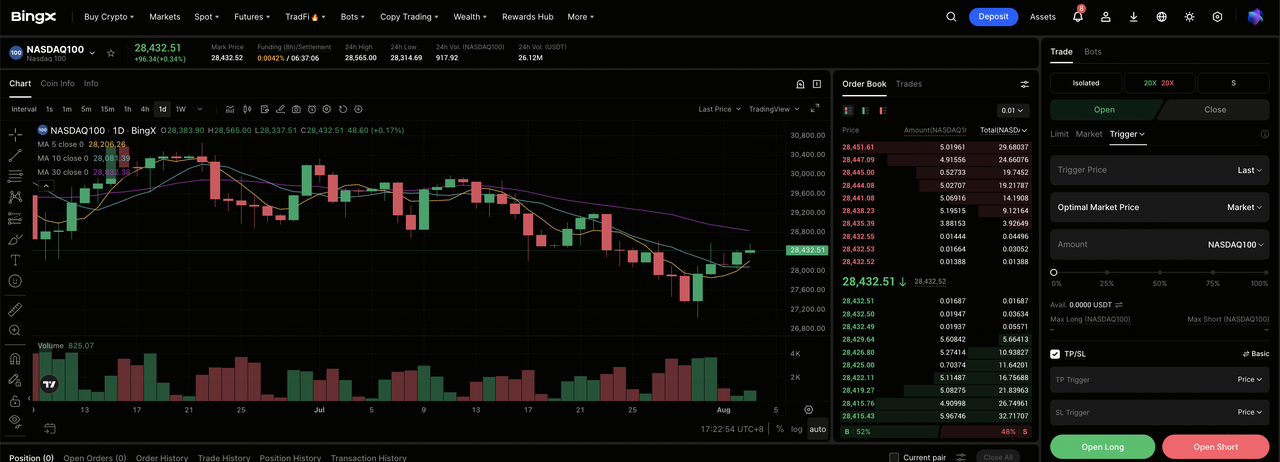Image resolution: width=1280 pixels, height=462 pixels.
Task: Add NASDAQ100 to favorites with star icon
Action: [x=111, y=52]
